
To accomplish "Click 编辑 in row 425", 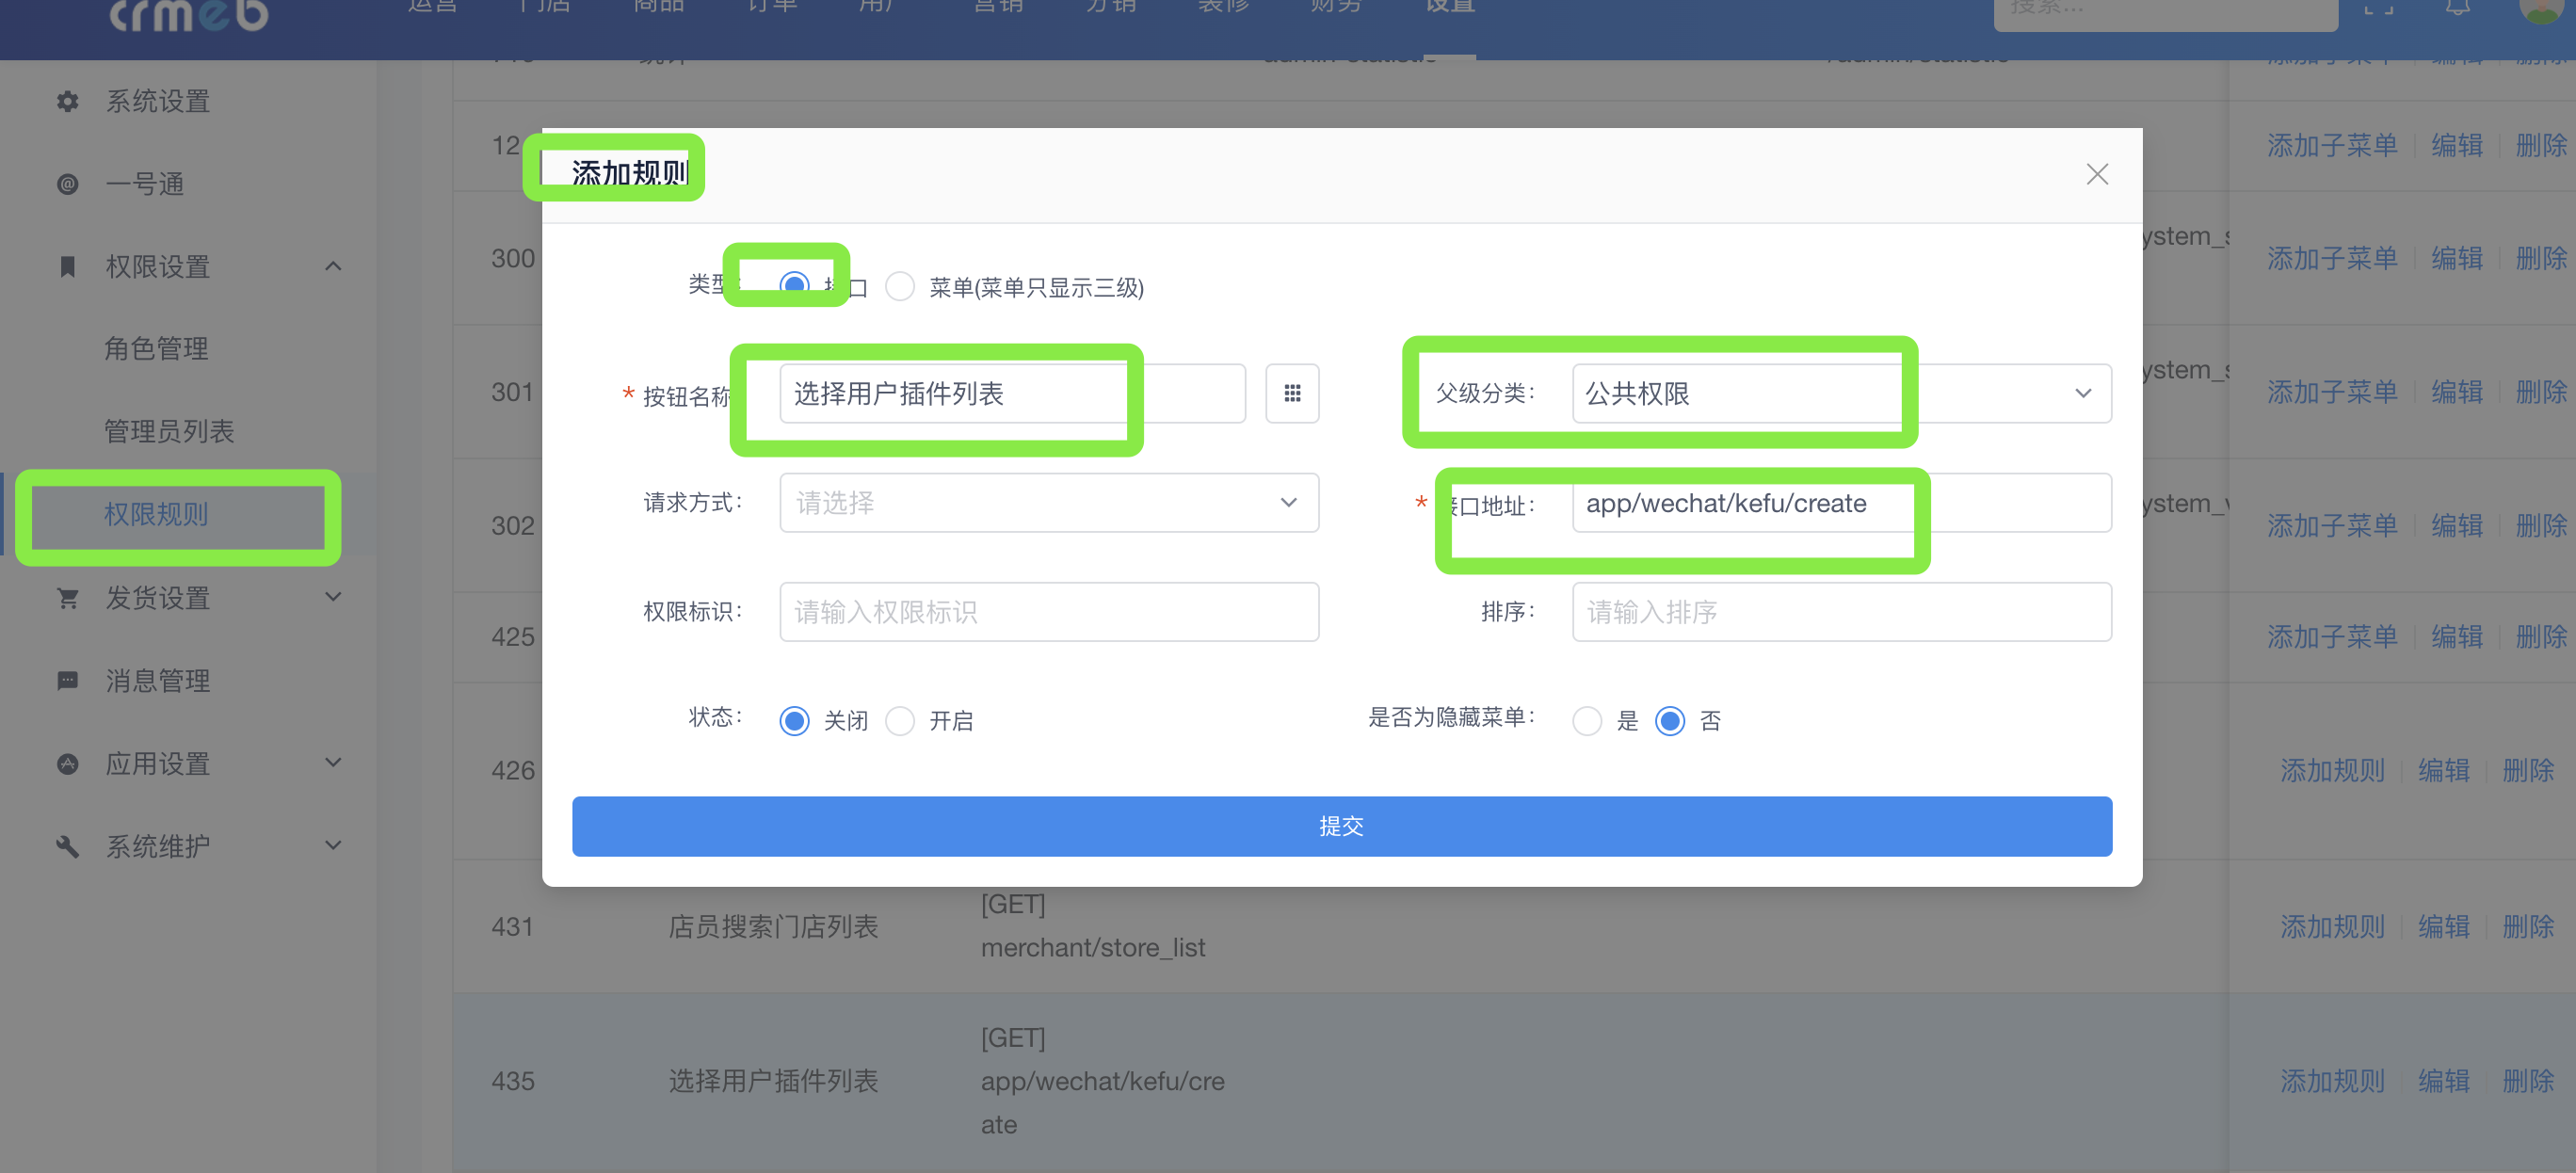I will (2457, 637).
